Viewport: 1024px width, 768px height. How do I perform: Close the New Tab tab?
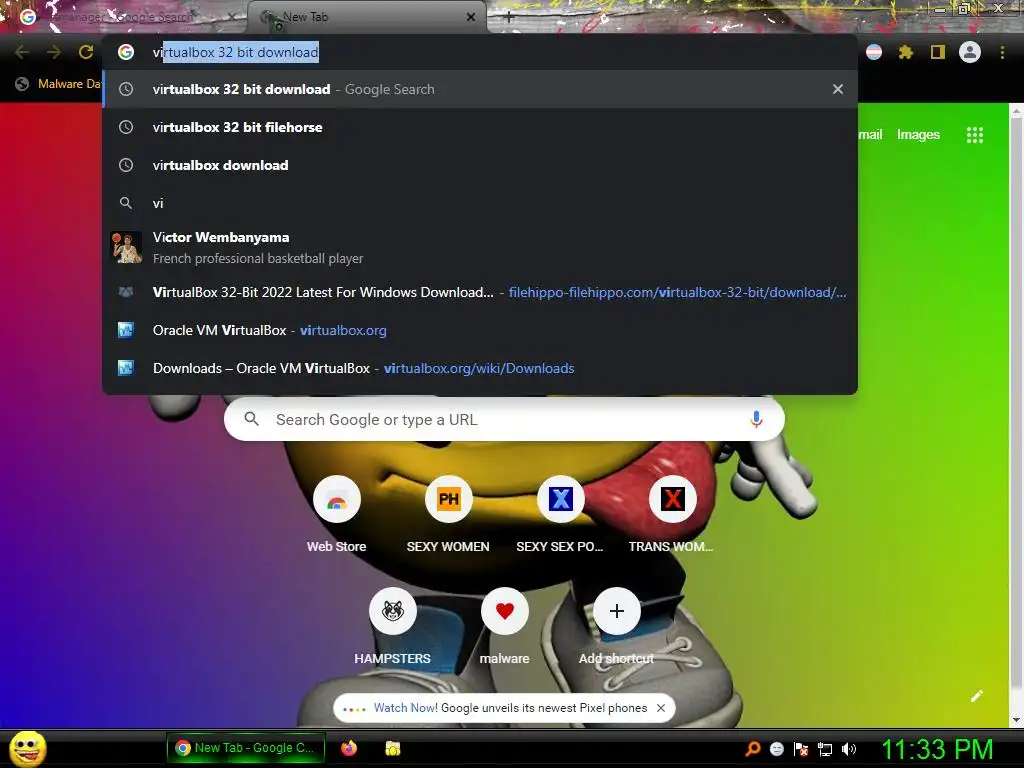click(471, 17)
